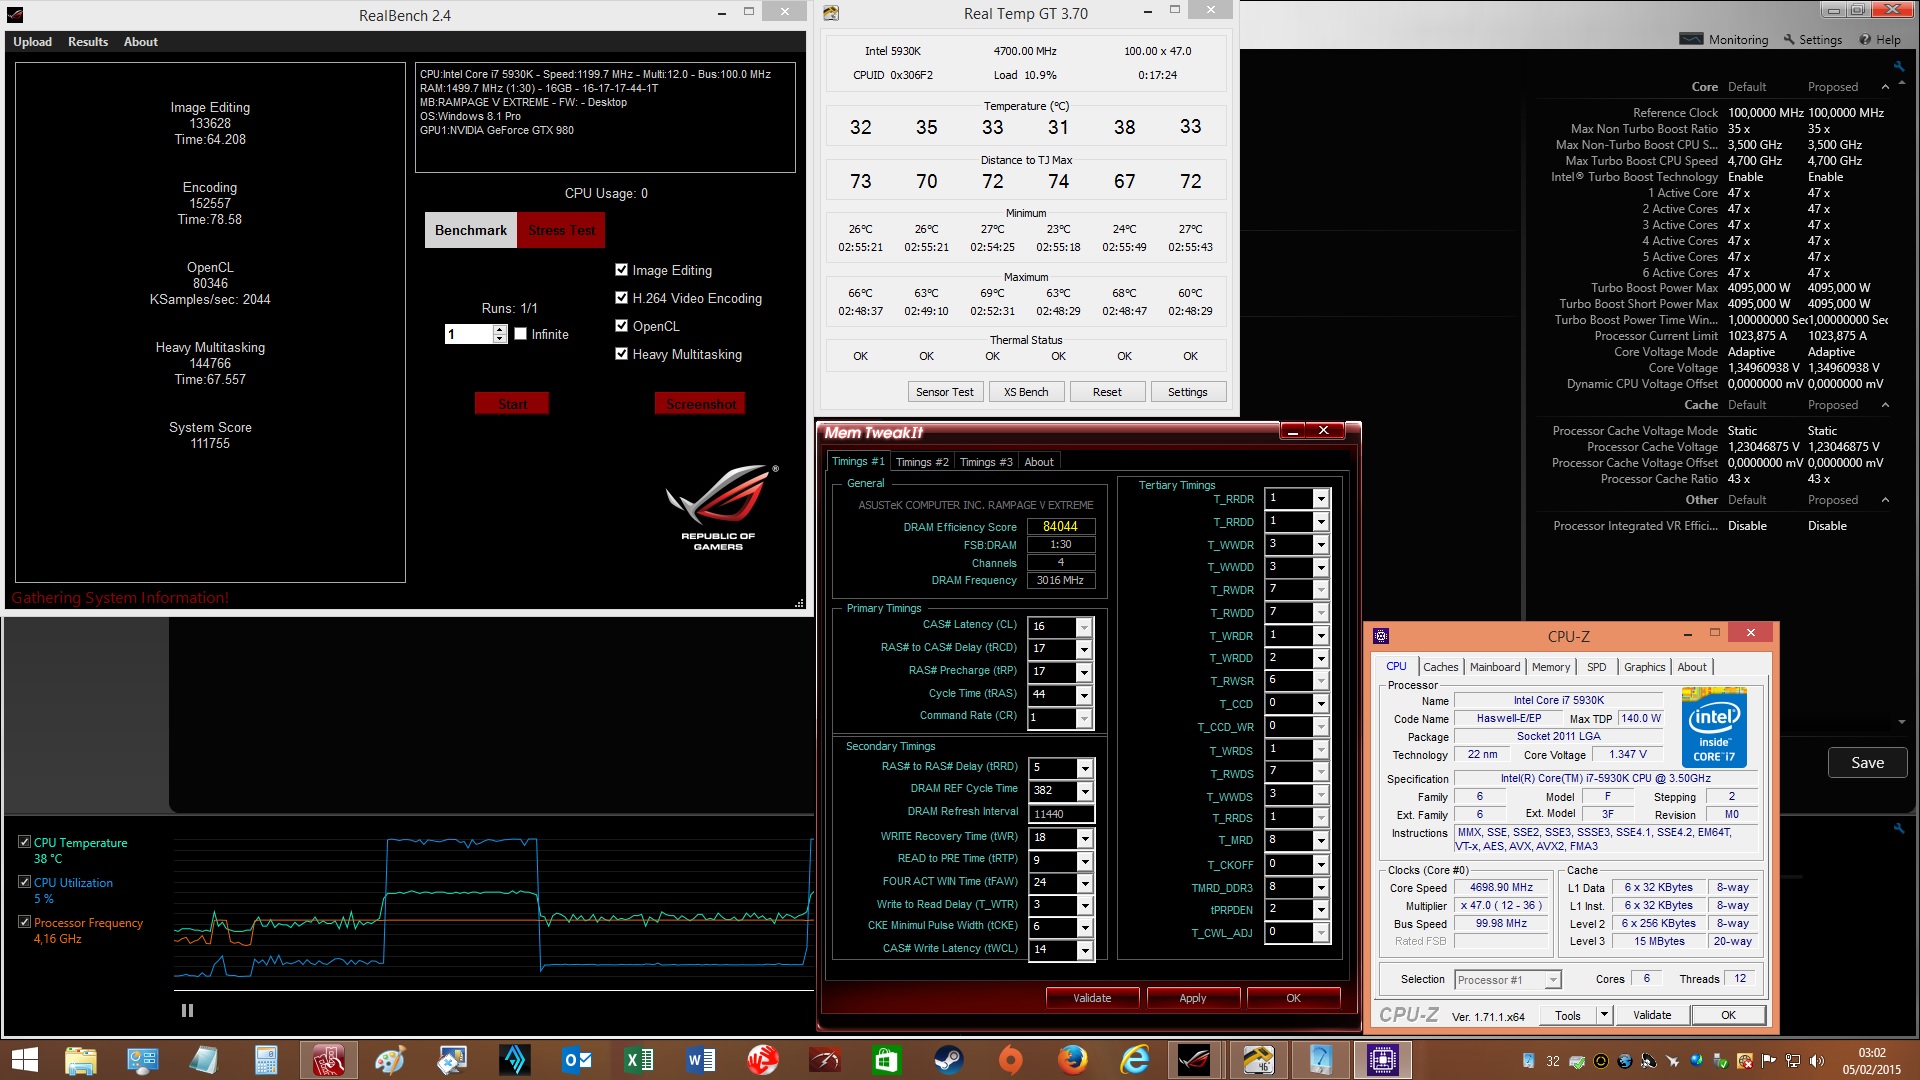Click Sensor Test in Real Temp
The image size is (1920, 1080).
coord(945,392)
